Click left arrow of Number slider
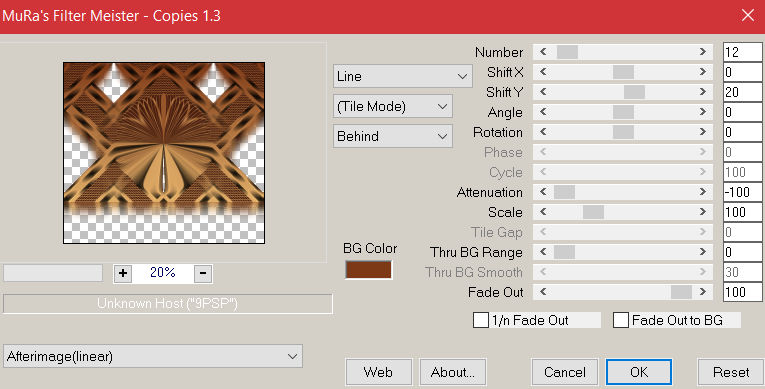This screenshot has height=389, width=765. 543,52
